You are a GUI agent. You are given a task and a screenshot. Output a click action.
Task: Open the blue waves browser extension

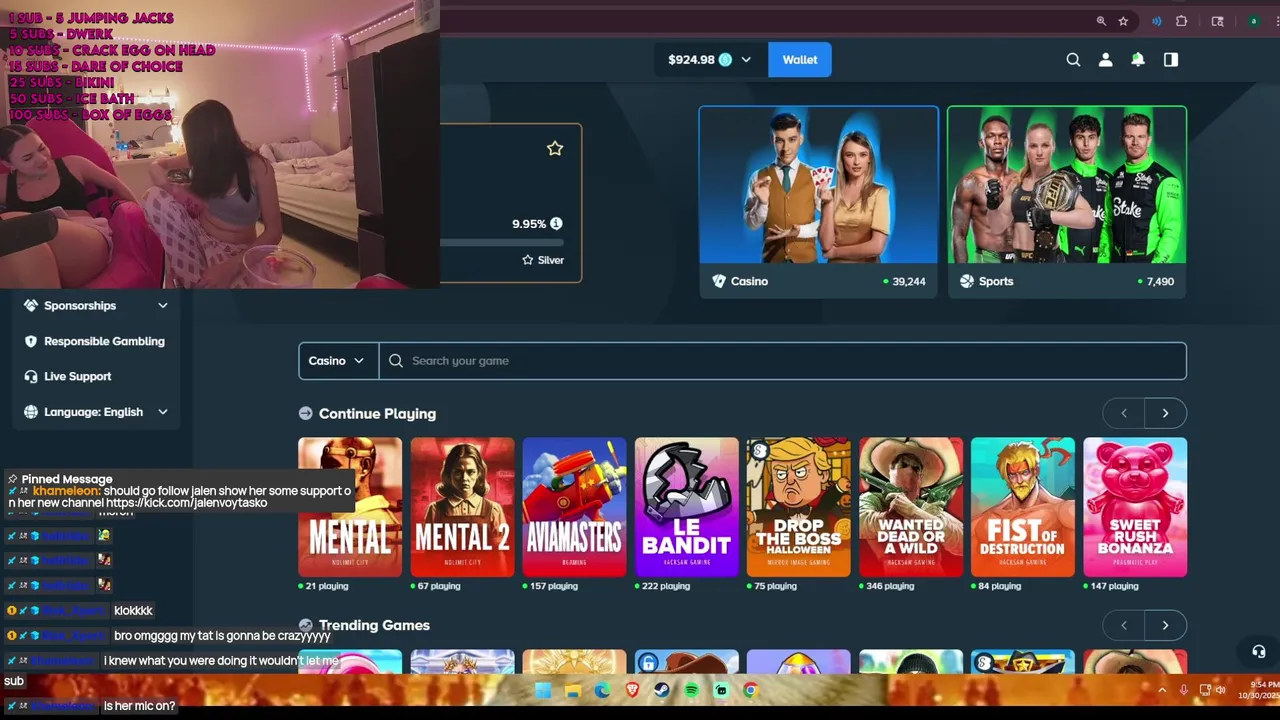[x=1156, y=21]
